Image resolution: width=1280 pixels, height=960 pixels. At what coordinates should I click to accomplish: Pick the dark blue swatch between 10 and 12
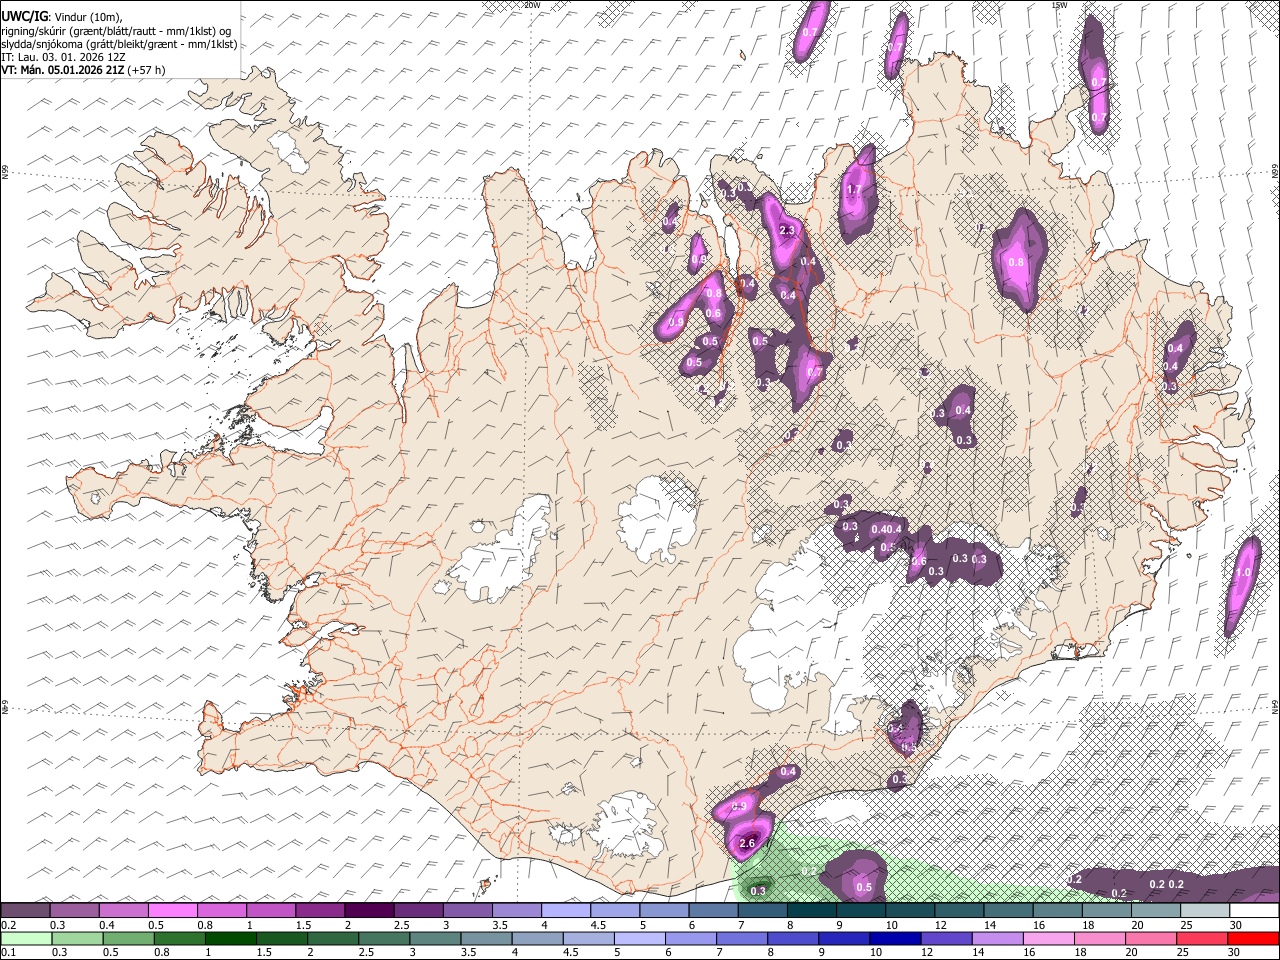point(896,939)
